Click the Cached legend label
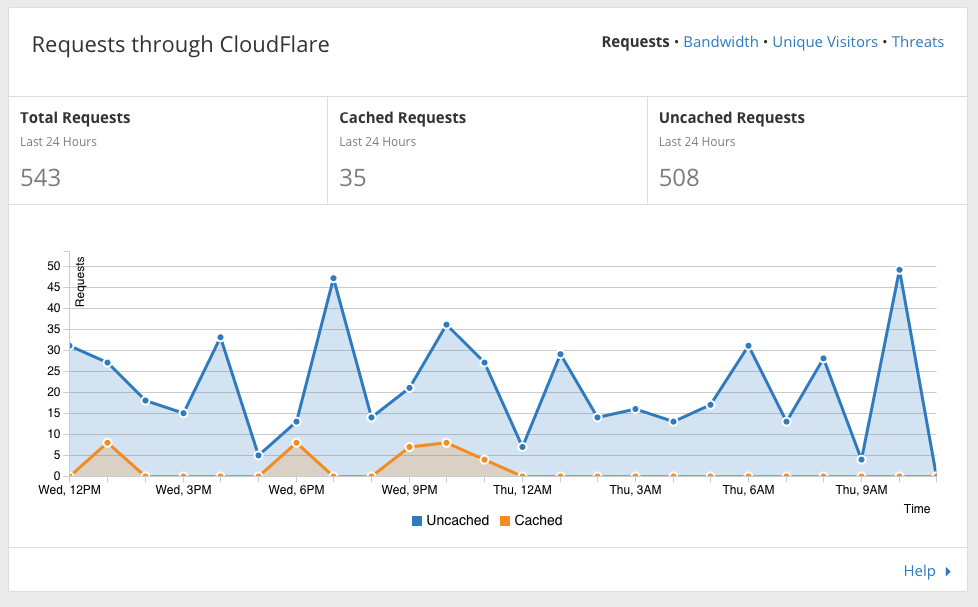978x607 pixels. (x=538, y=520)
